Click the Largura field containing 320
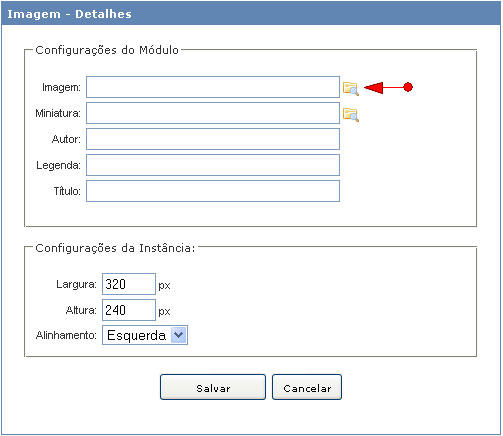This screenshot has height=436, width=503. (x=129, y=284)
